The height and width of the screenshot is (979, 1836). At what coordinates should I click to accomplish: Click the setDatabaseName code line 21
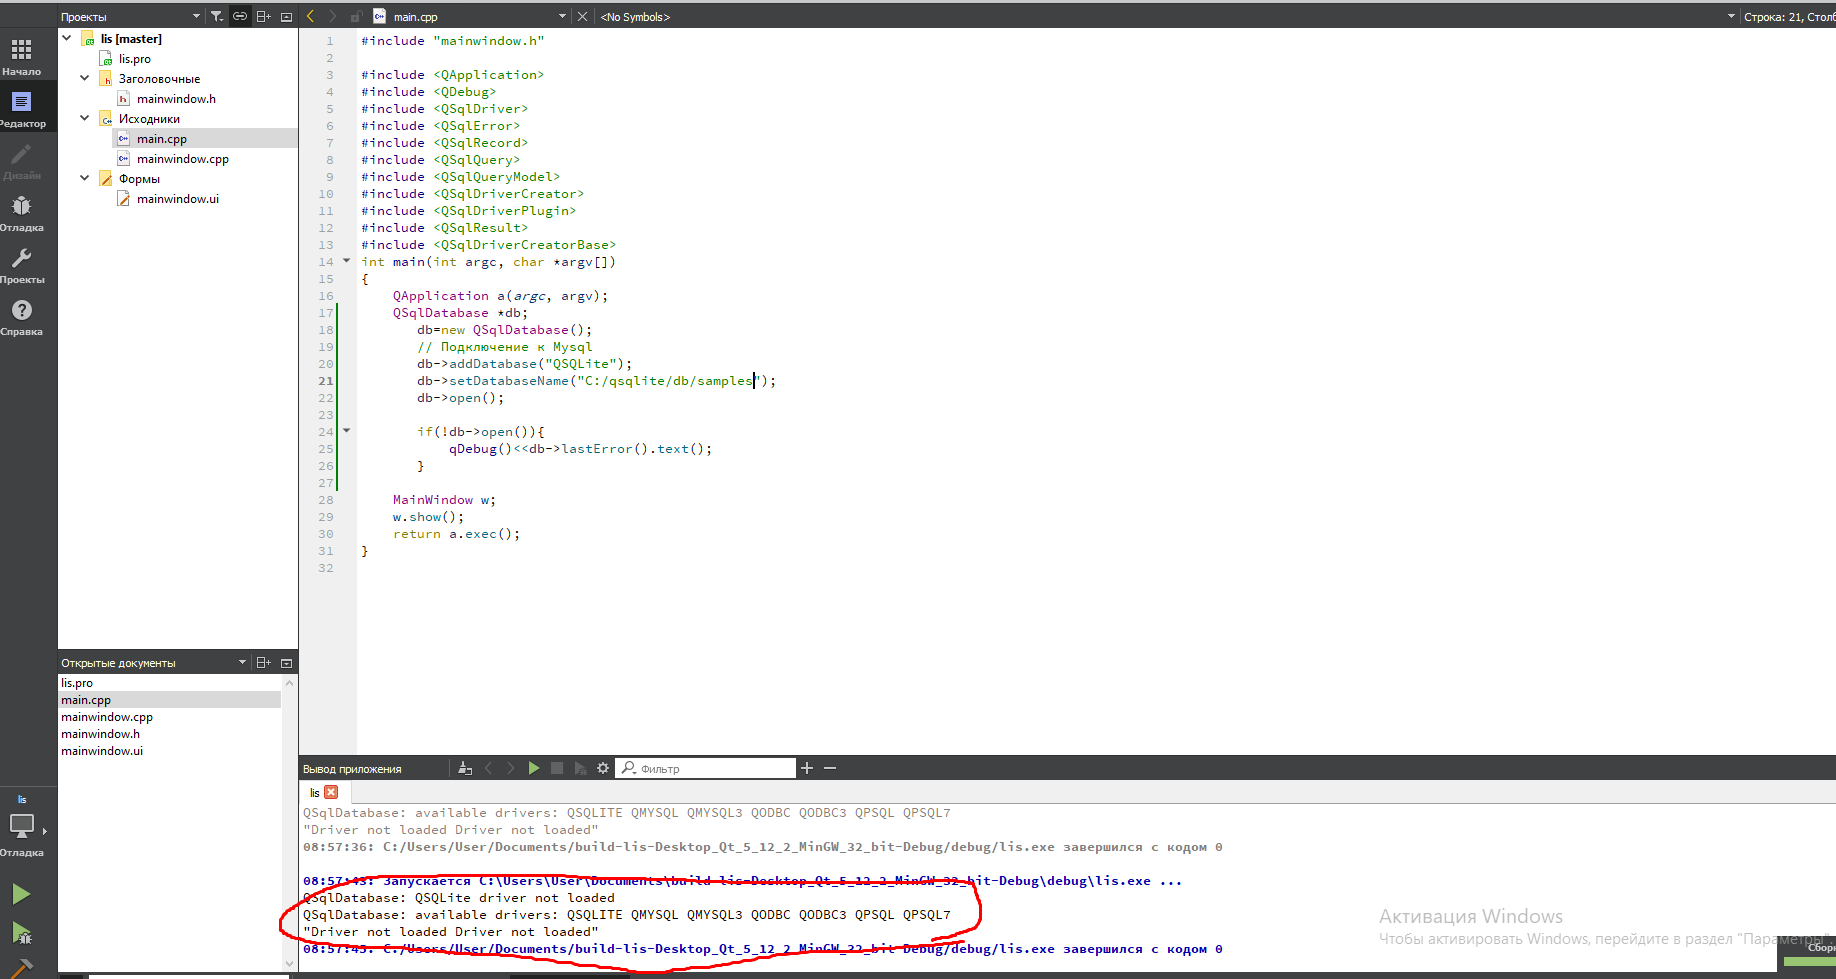tap(596, 381)
